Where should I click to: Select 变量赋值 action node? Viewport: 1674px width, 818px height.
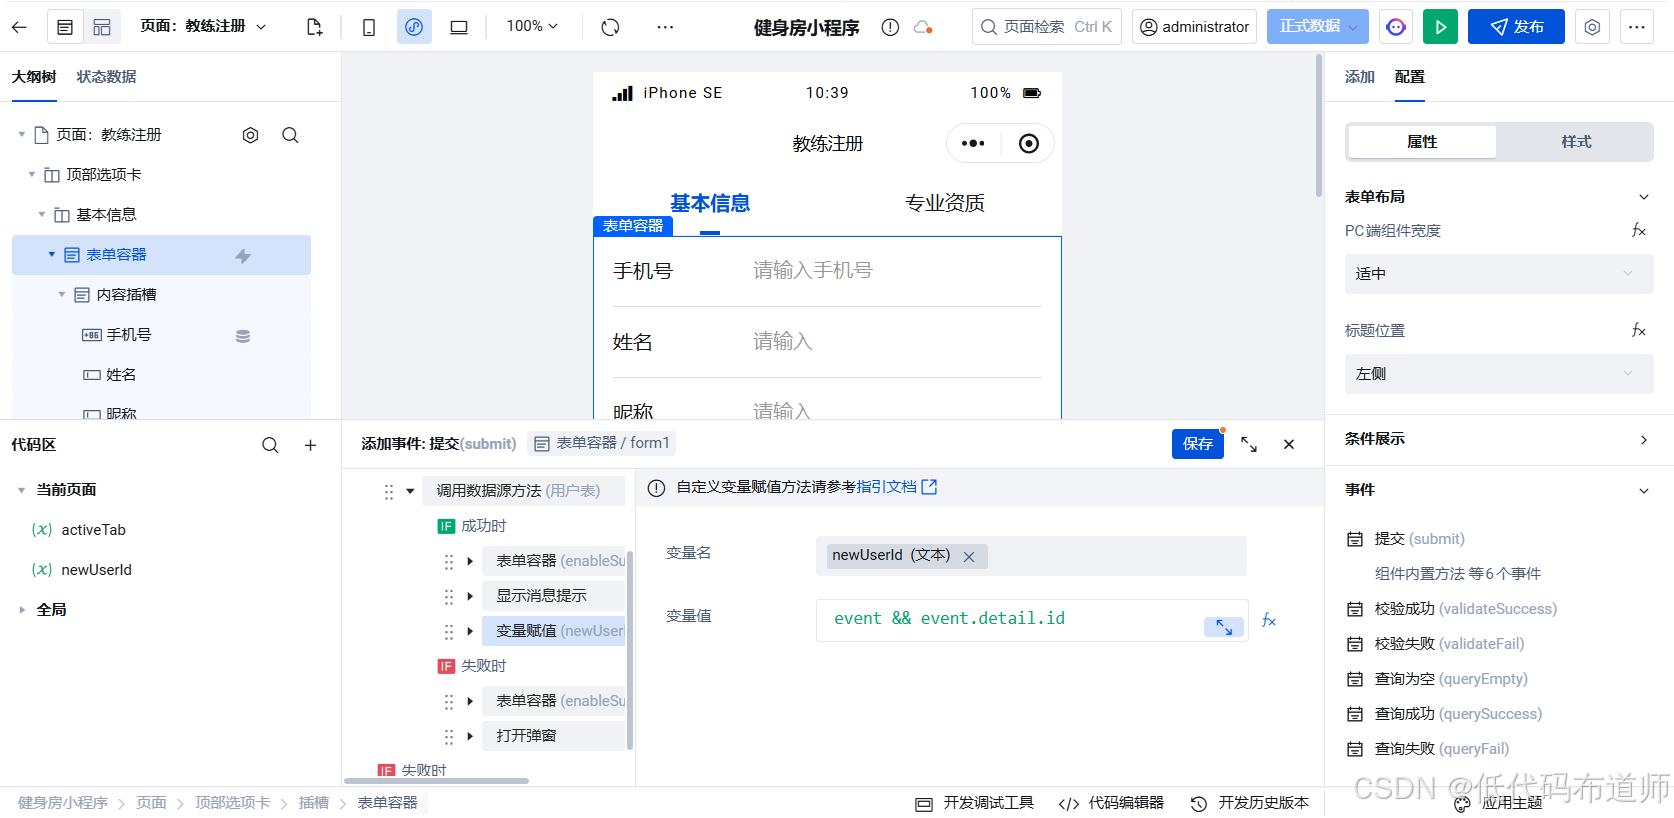pyautogui.click(x=553, y=631)
